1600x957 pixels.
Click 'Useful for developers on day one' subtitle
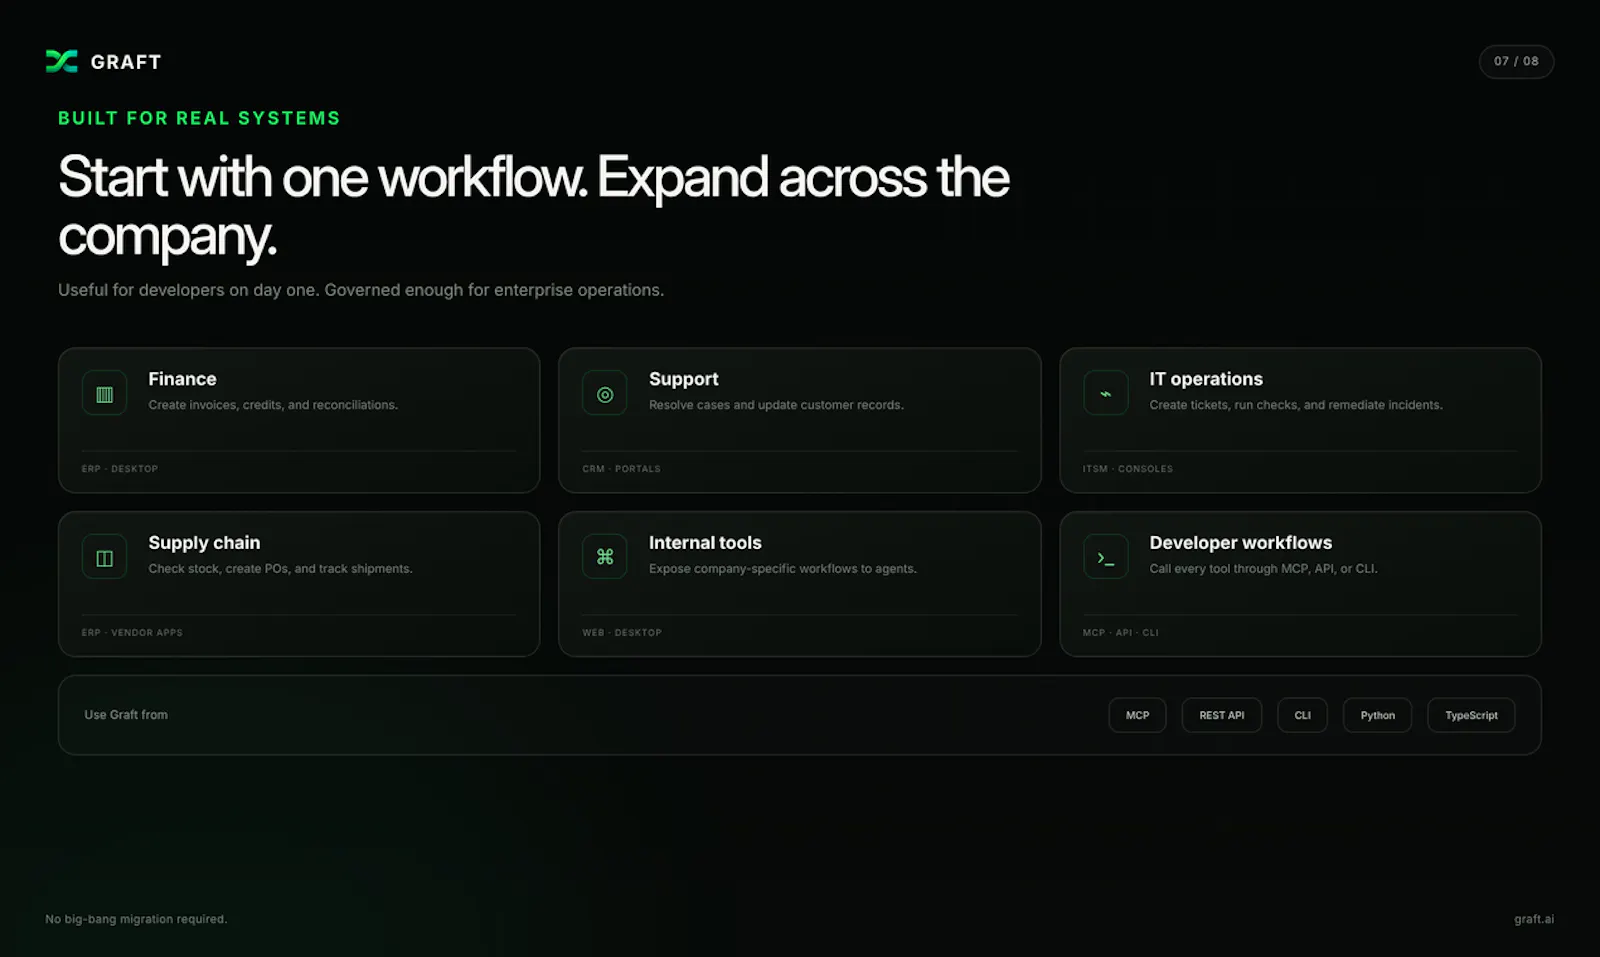tap(361, 290)
